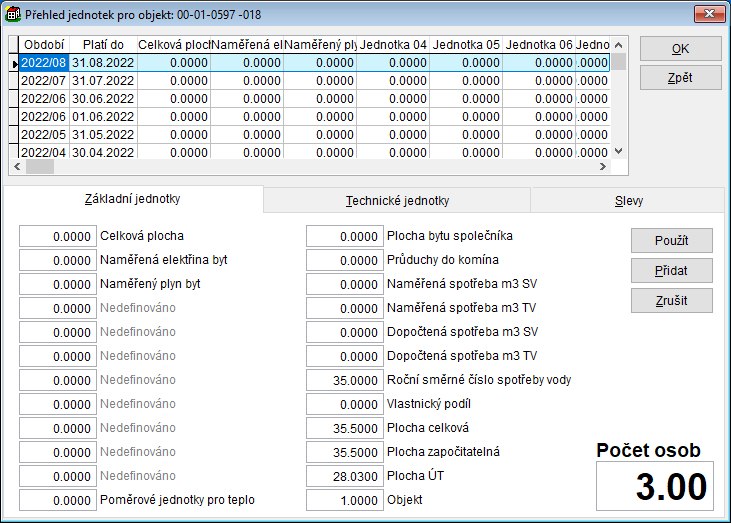Image resolution: width=731 pixels, height=523 pixels.
Task: Click the app icon in title bar
Action: tap(13, 14)
